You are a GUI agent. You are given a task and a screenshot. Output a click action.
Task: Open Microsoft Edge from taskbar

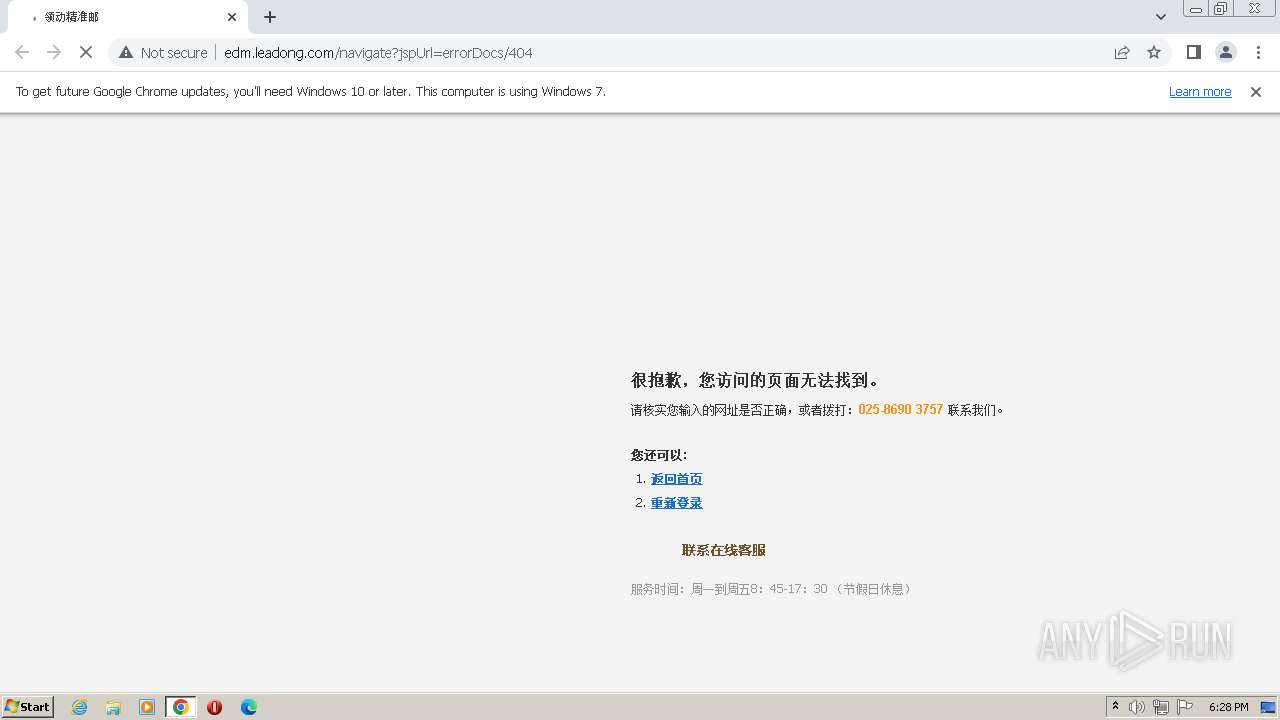(x=248, y=707)
